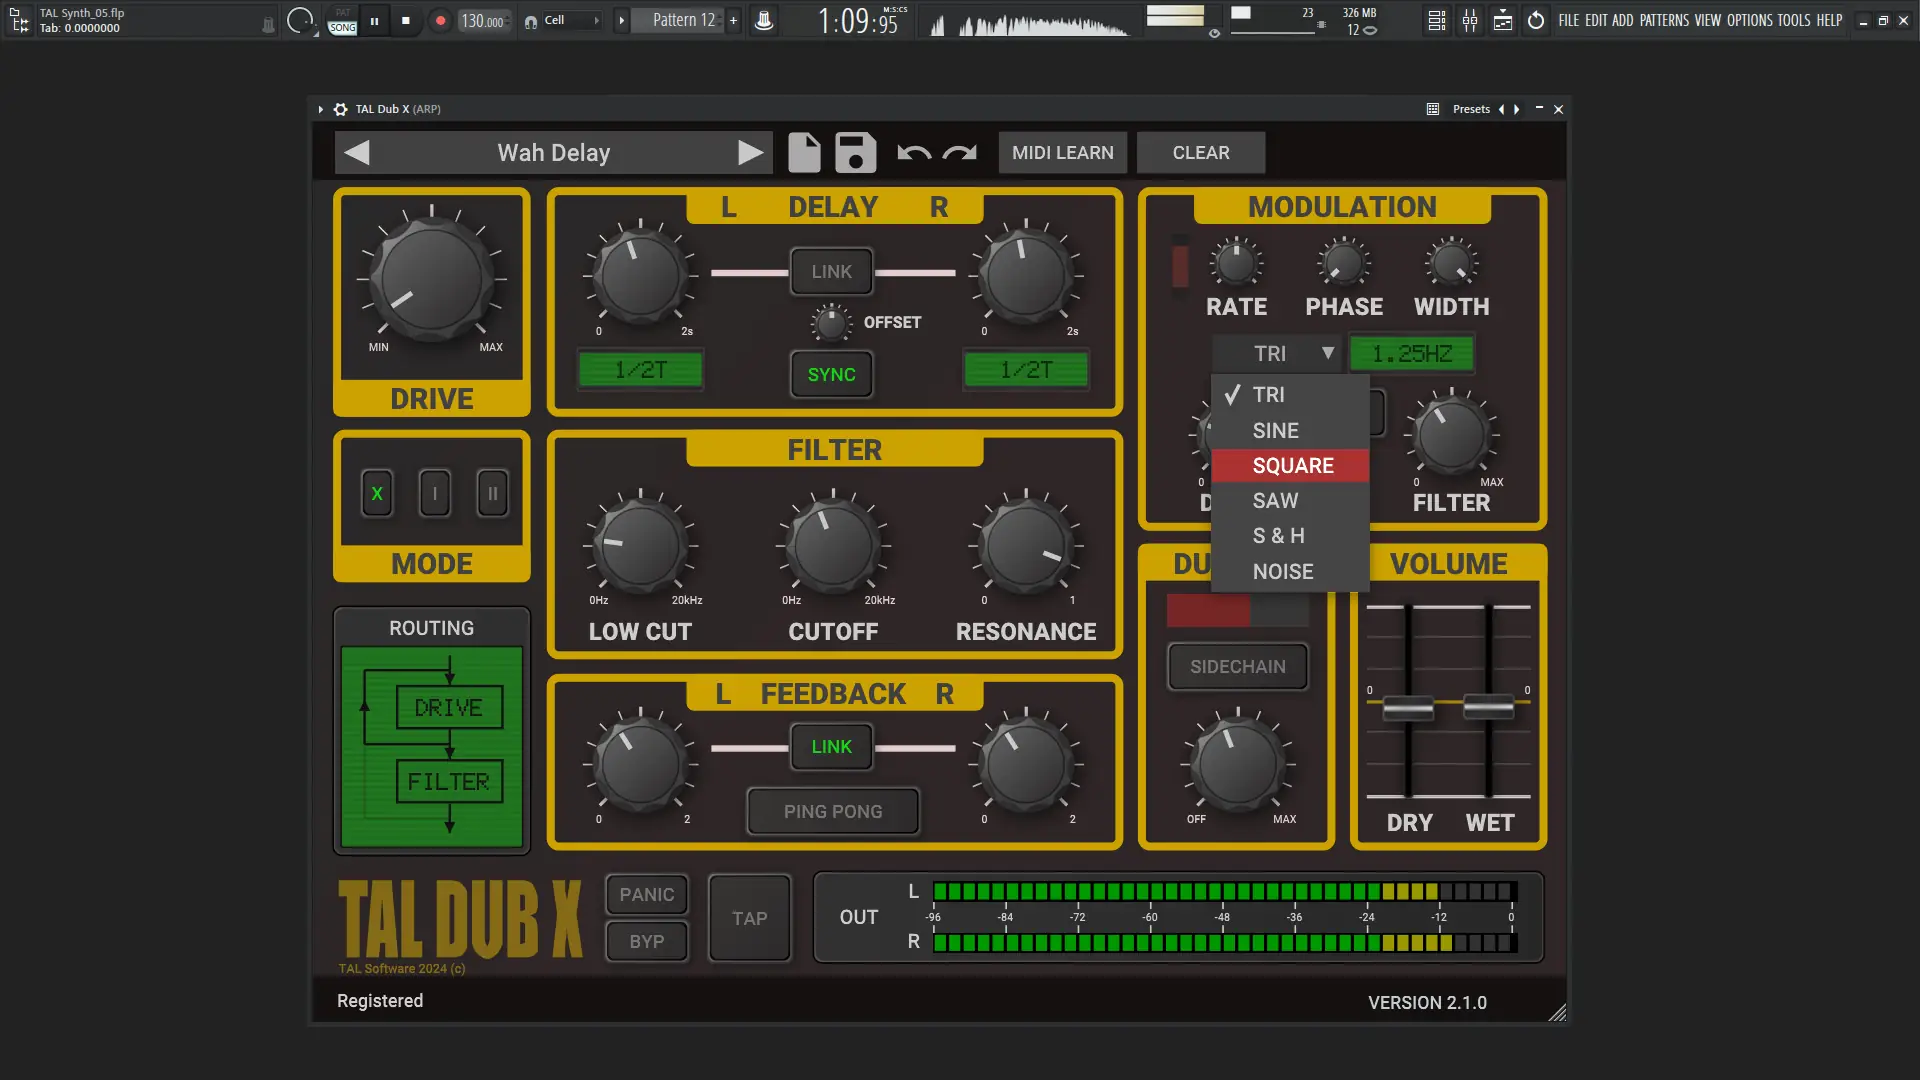This screenshot has width=1920, height=1080.
Task: Select S & H waveform option
Action: (1279, 536)
